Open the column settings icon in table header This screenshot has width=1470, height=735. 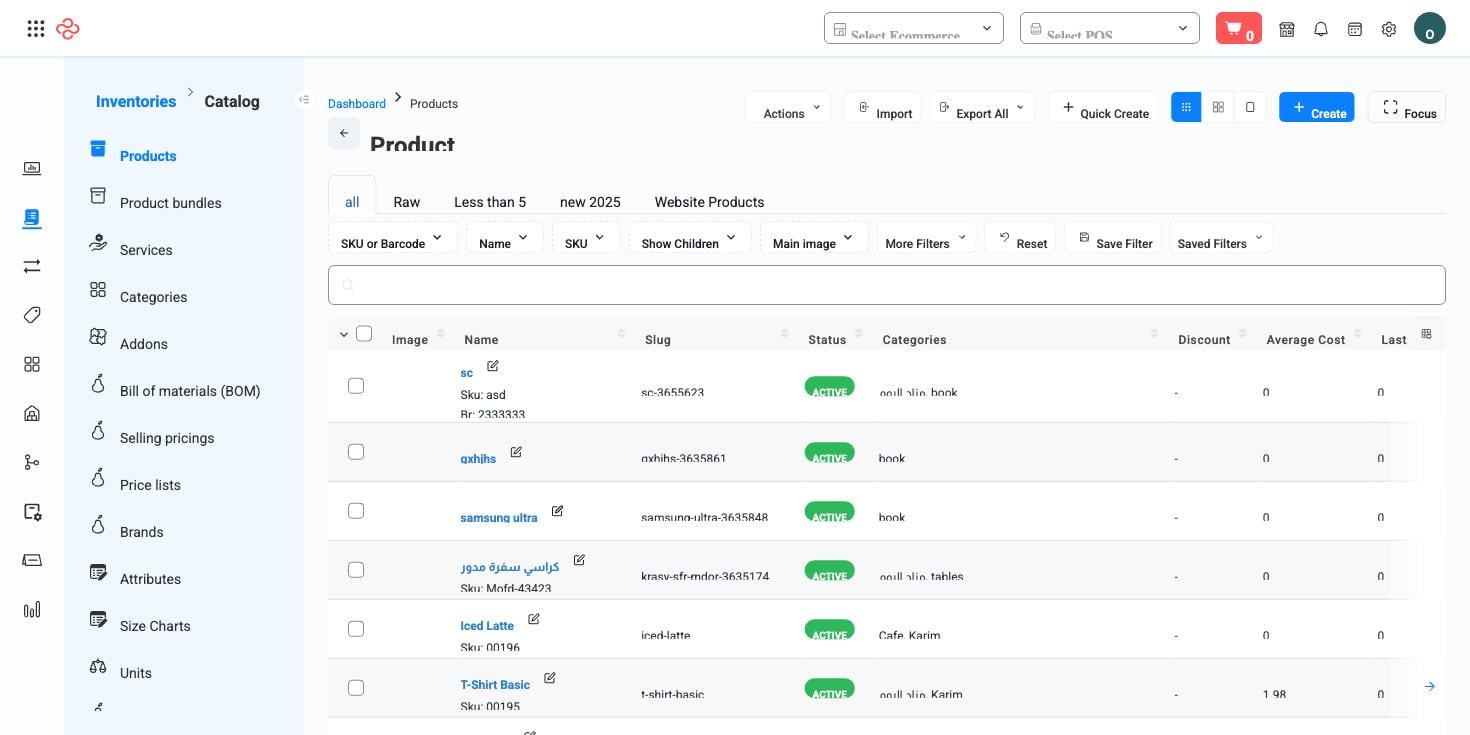pyautogui.click(x=1426, y=334)
